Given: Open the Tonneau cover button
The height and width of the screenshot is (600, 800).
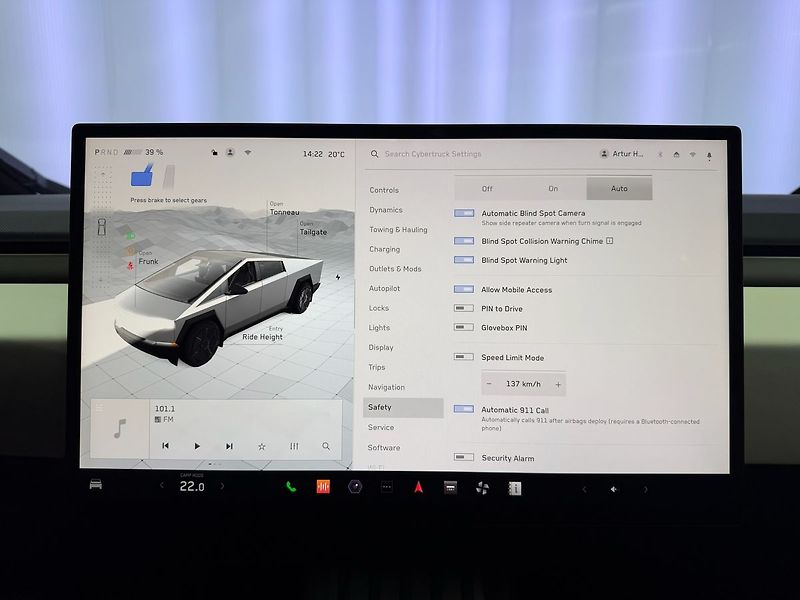Looking at the screenshot, I should pyautogui.click(x=285, y=209).
